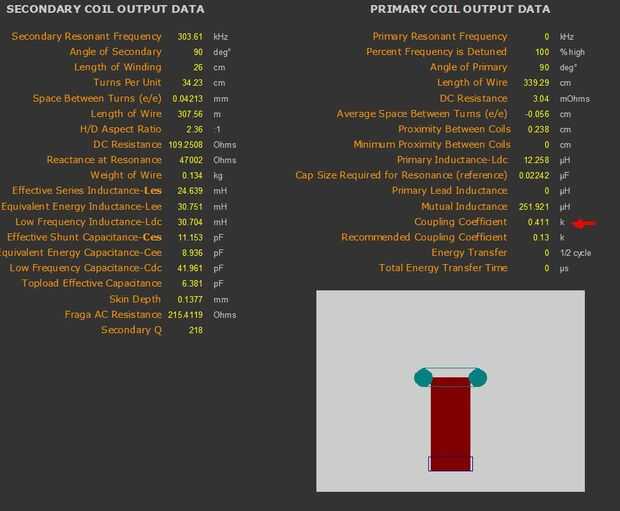Select the Secondary Q value 218

[196, 330]
